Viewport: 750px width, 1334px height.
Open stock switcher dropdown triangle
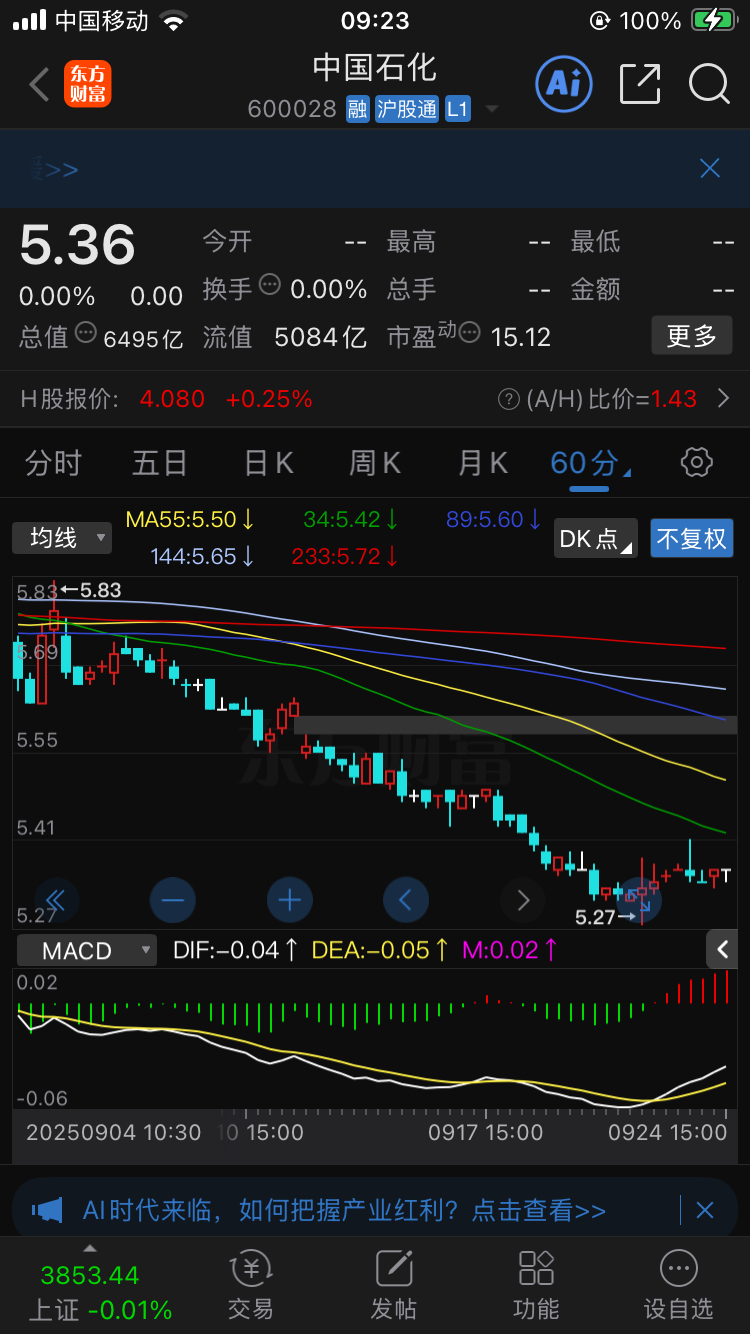pos(491,109)
